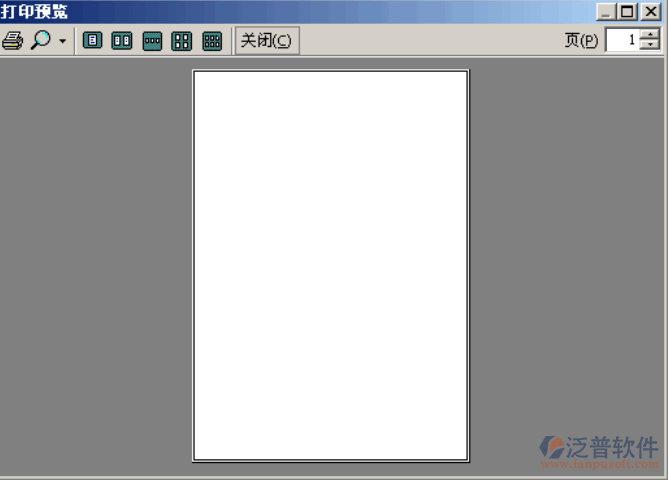Click gray background left of preview page

95,265
